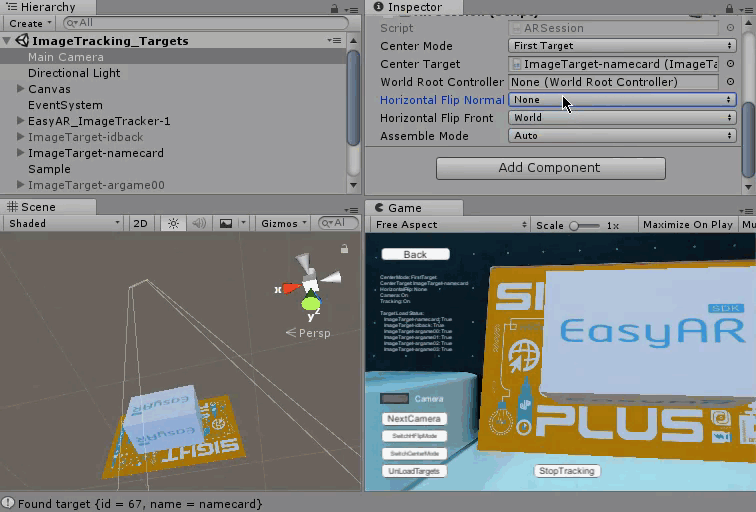756x512 pixels.
Task: Collapse the ImageTracking_Targets scene foldout
Action: [x=7, y=41]
